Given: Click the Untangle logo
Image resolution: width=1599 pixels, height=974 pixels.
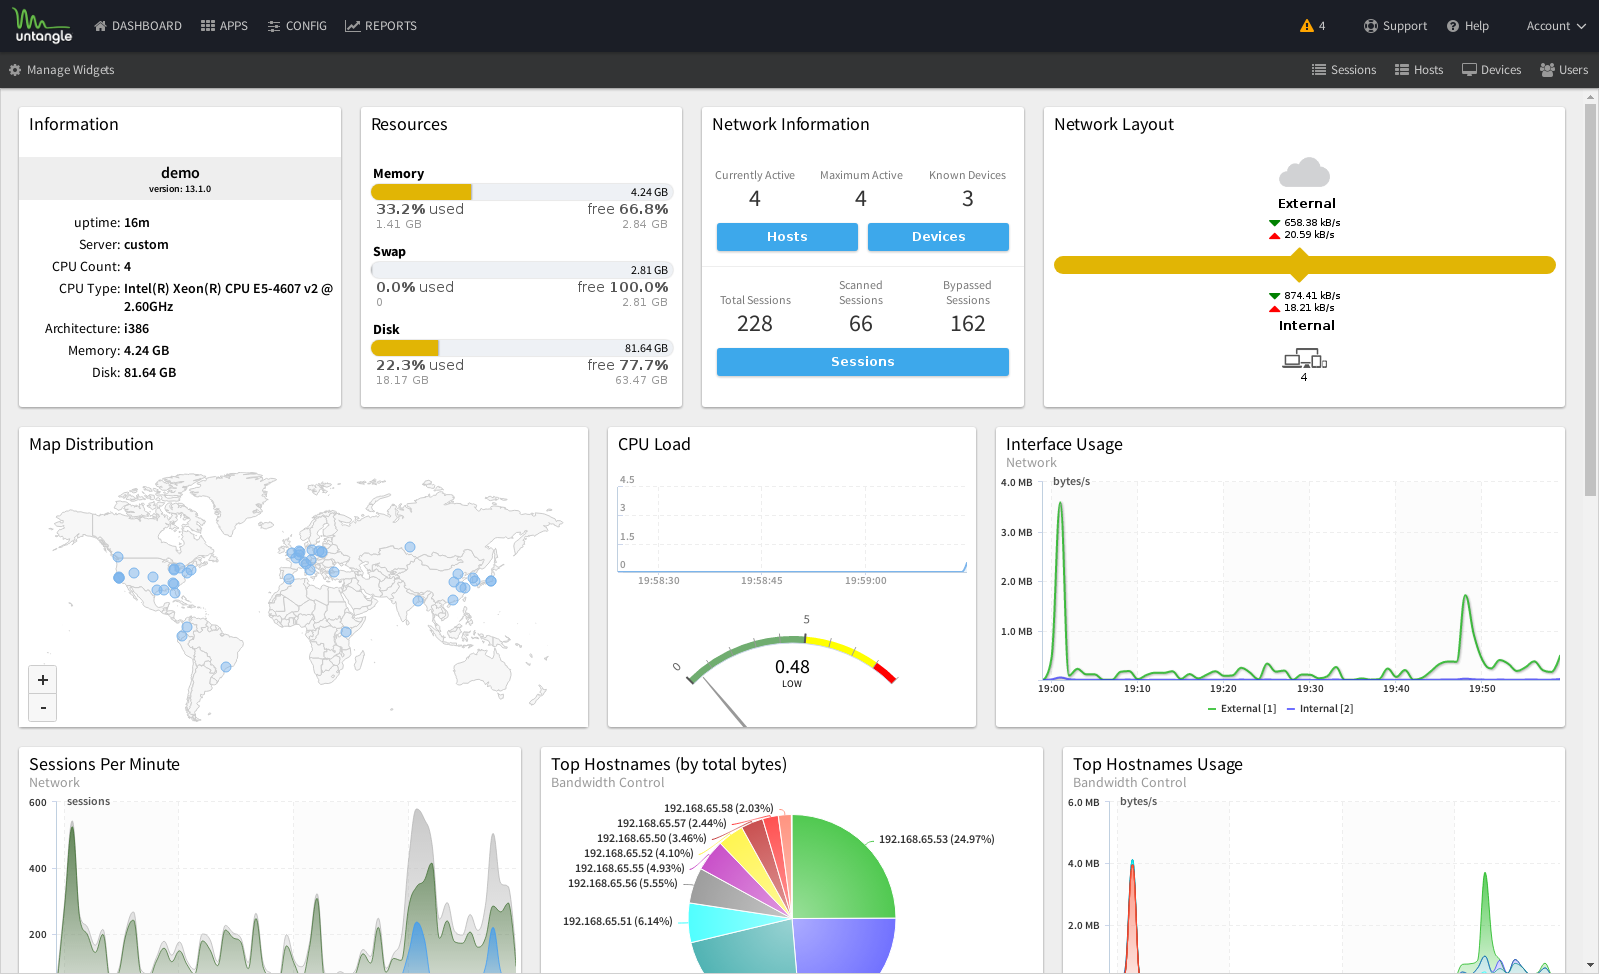Looking at the screenshot, I should [43, 26].
